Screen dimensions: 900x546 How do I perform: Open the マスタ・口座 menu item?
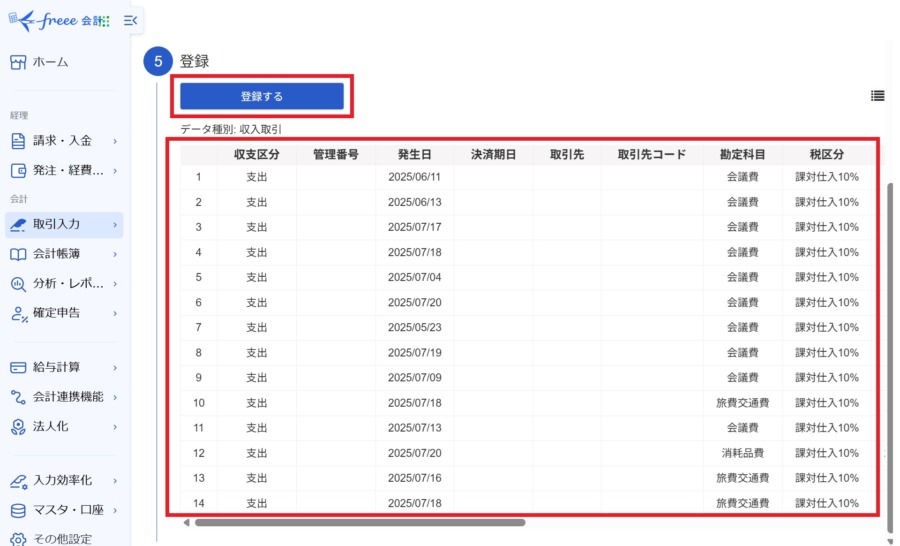(64, 510)
